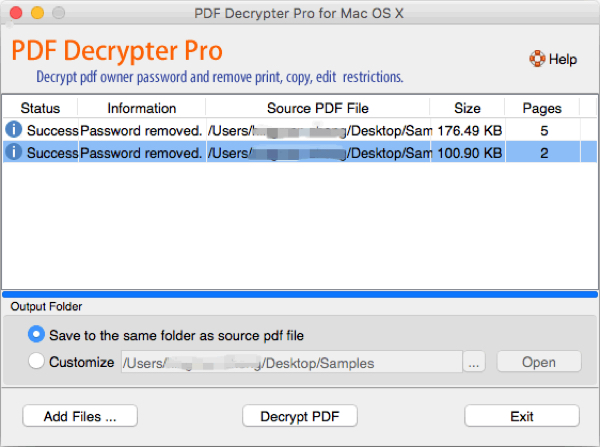
Task: Click info icon of first Success row
Action: [x=14, y=129]
